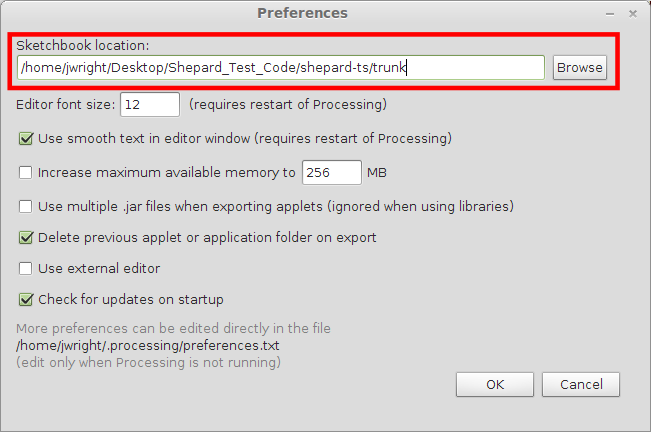Enable multiple .jar files when exporting

[x=26, y=206]
